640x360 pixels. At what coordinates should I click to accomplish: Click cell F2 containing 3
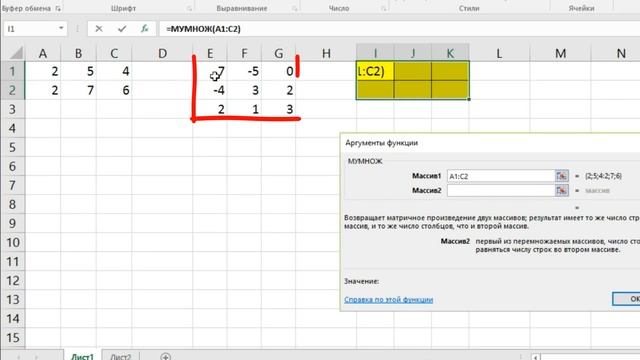[x=244, y=90]
